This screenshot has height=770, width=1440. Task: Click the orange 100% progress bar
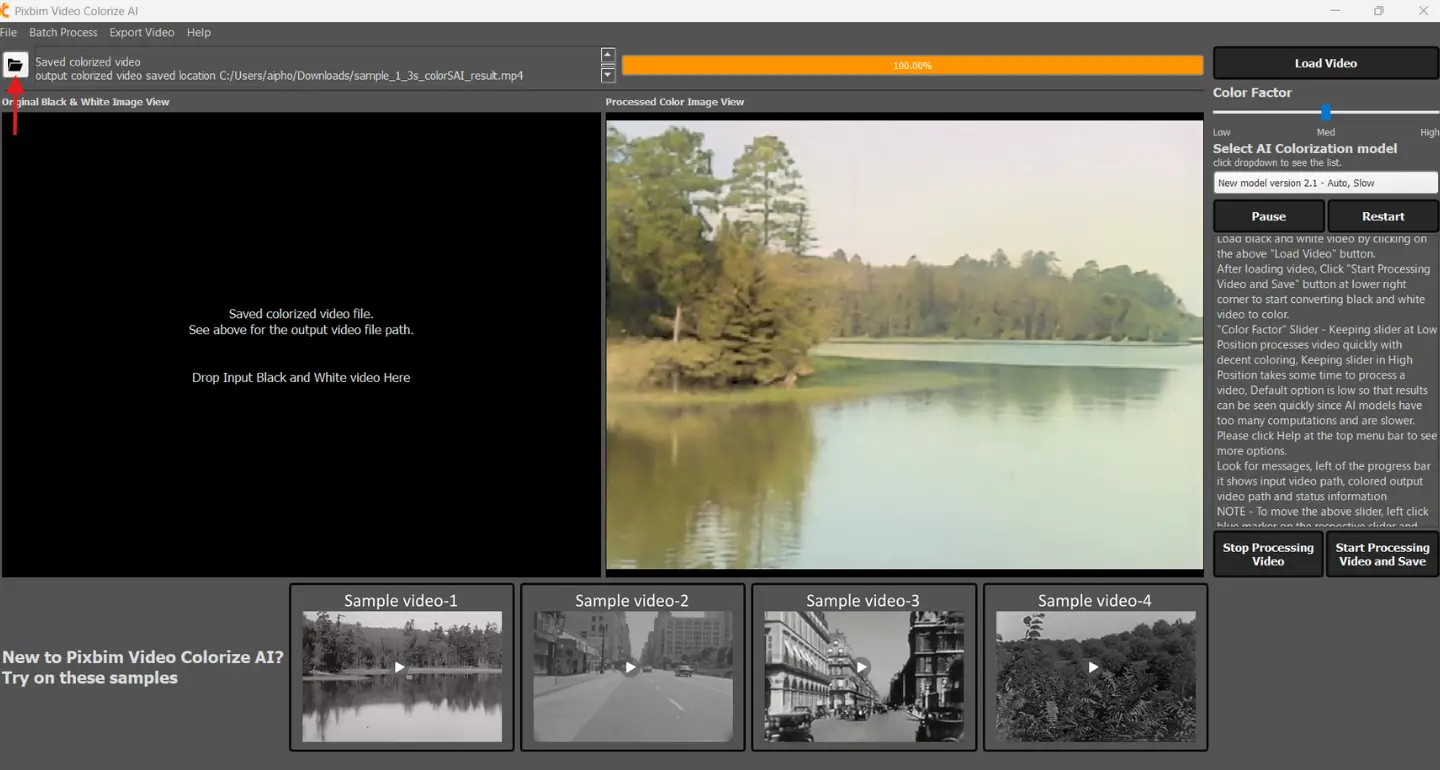pyautogui.click(x=912, y=65)
